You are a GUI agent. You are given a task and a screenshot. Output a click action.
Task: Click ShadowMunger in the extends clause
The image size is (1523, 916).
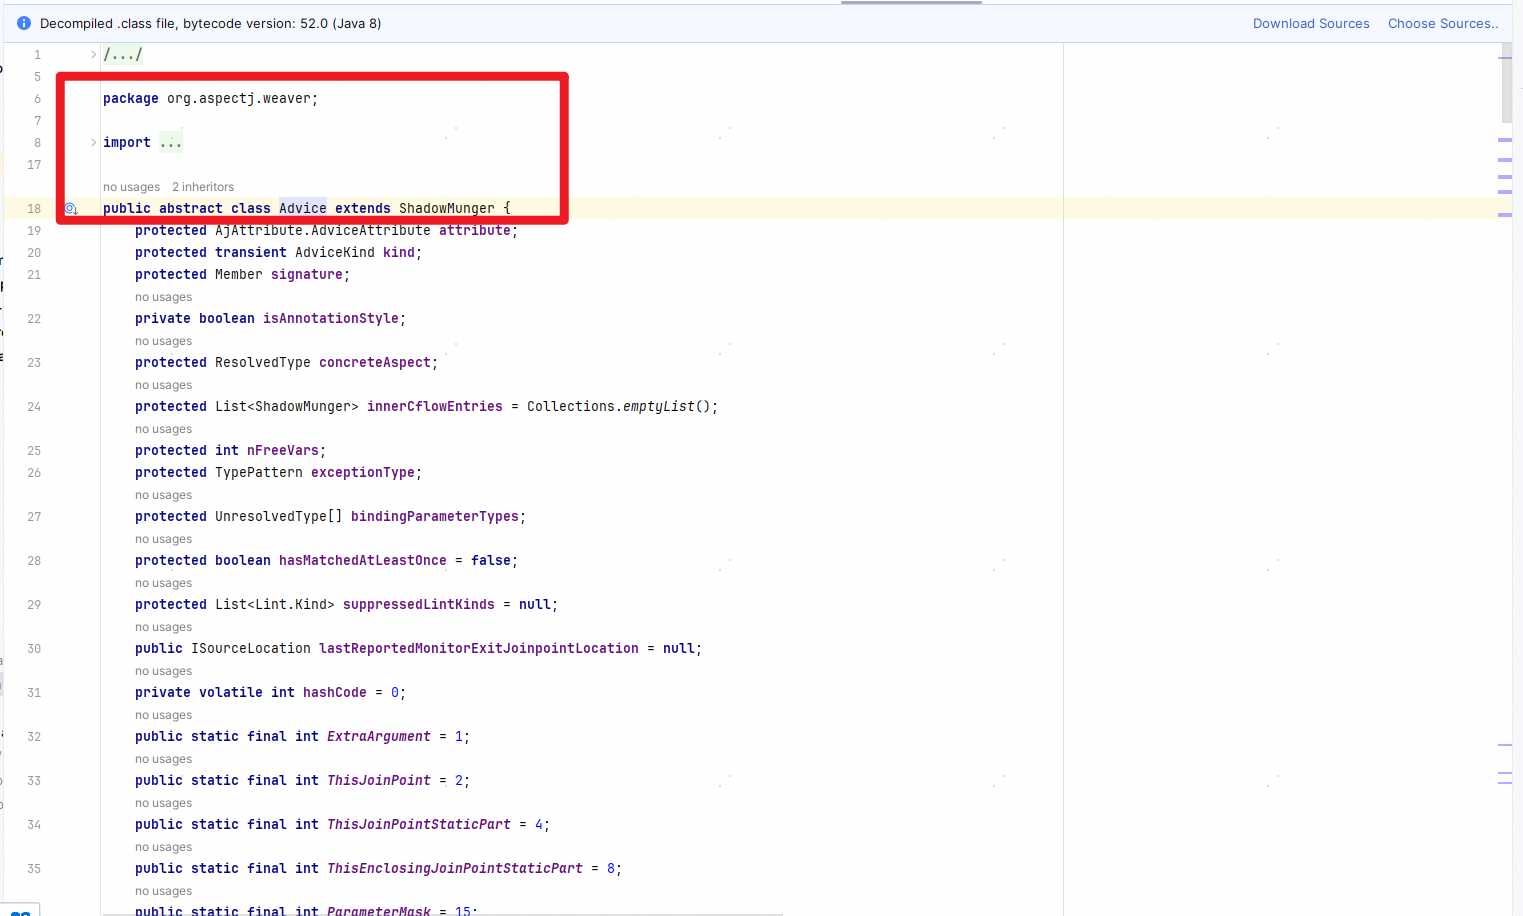pyautogui.click(x=447, y=209)
